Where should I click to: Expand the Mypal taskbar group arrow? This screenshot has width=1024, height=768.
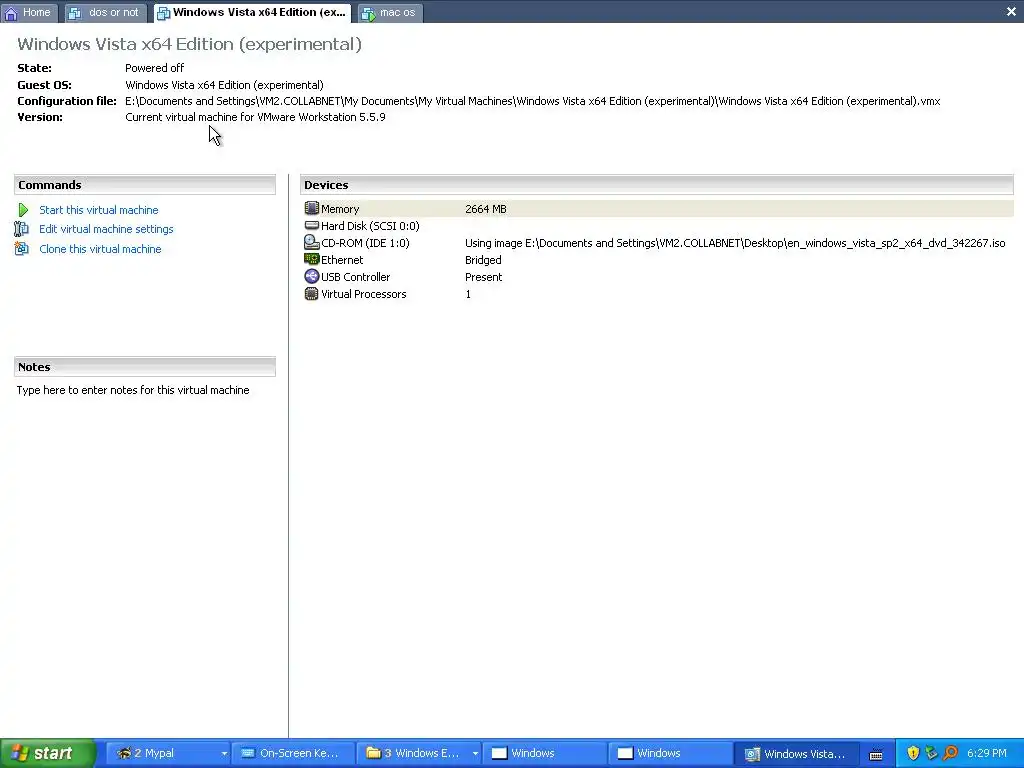pyautogui.click(x=223, y=753)
